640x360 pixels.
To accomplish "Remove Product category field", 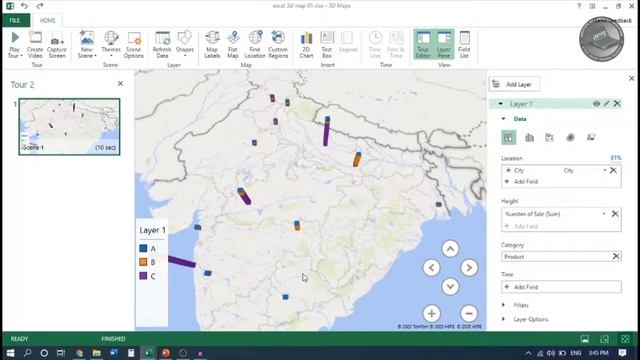I will [616, 256].
